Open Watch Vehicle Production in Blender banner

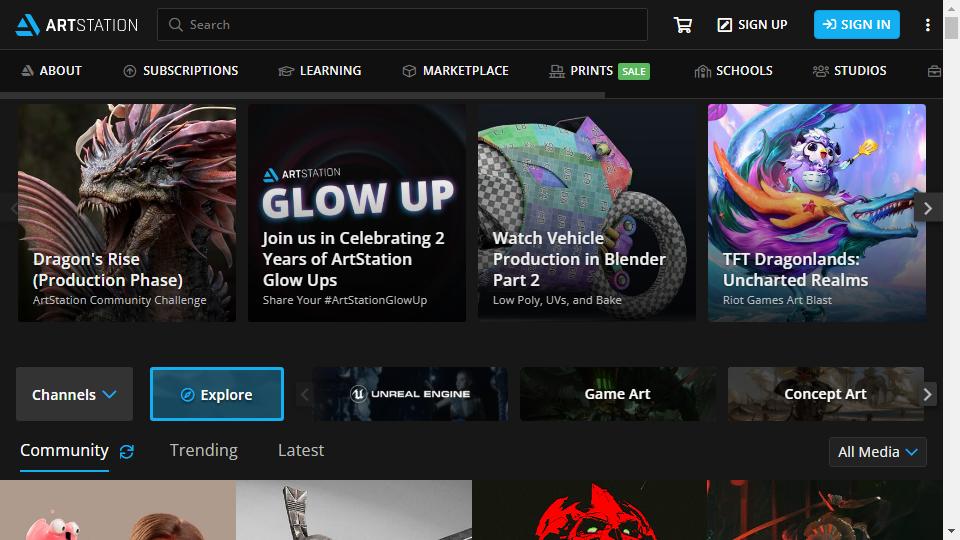(587, 213)
